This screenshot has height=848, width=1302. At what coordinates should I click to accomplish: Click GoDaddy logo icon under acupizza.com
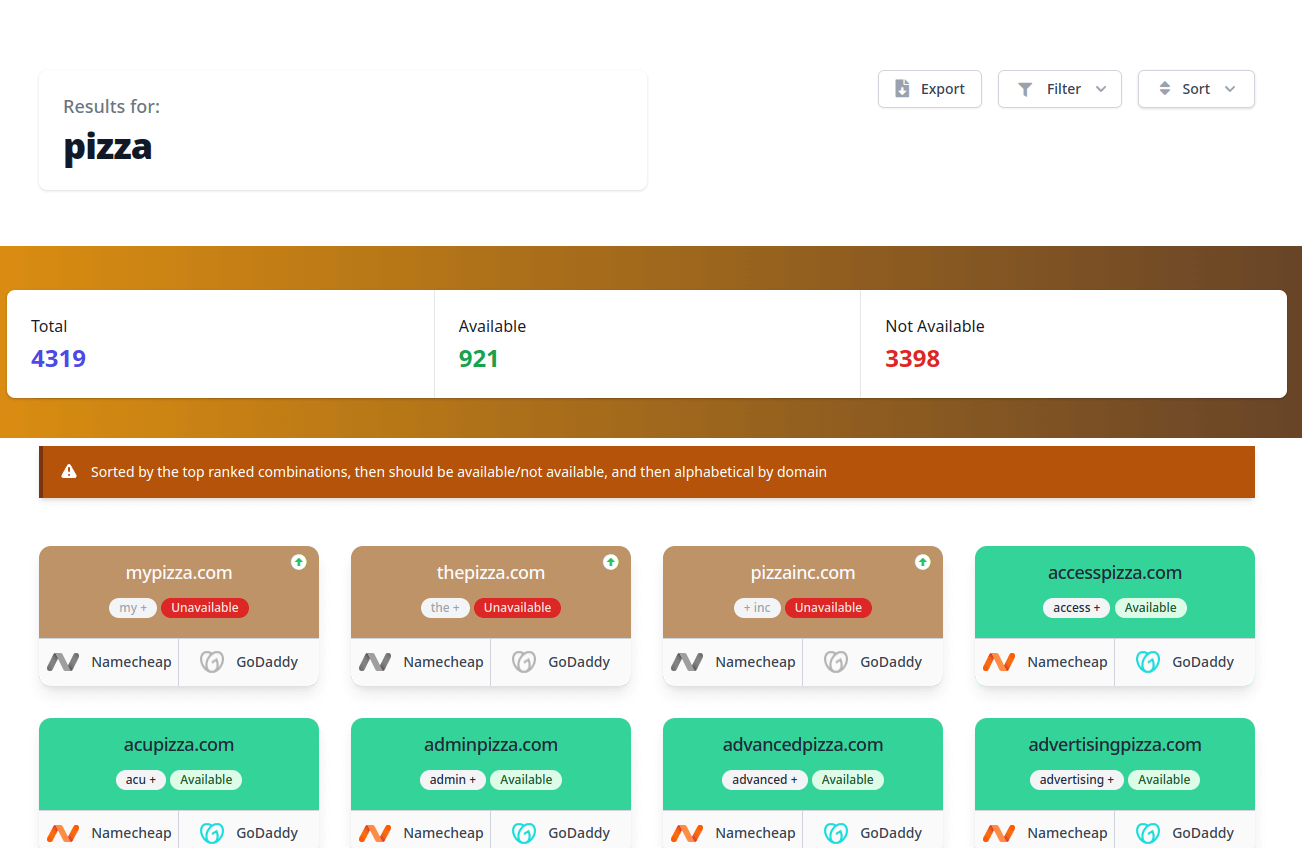pyautogui.click(x=212, y=833)
